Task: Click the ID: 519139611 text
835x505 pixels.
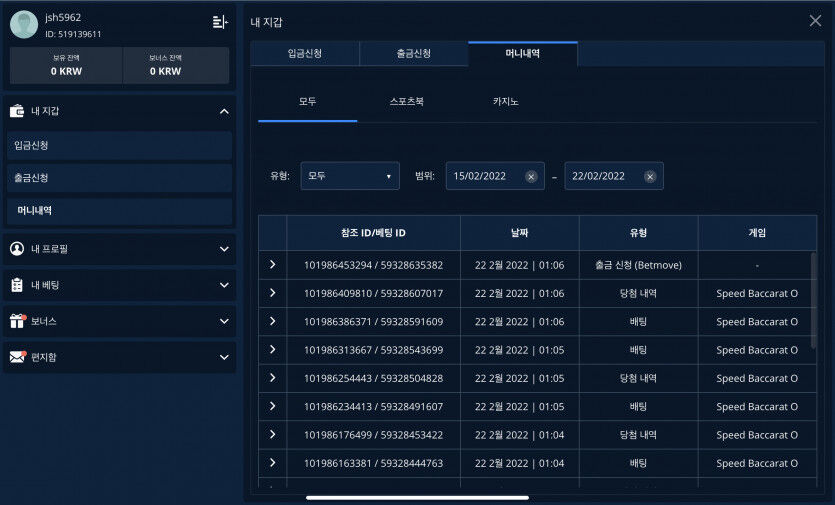Action: coord(73,34)
